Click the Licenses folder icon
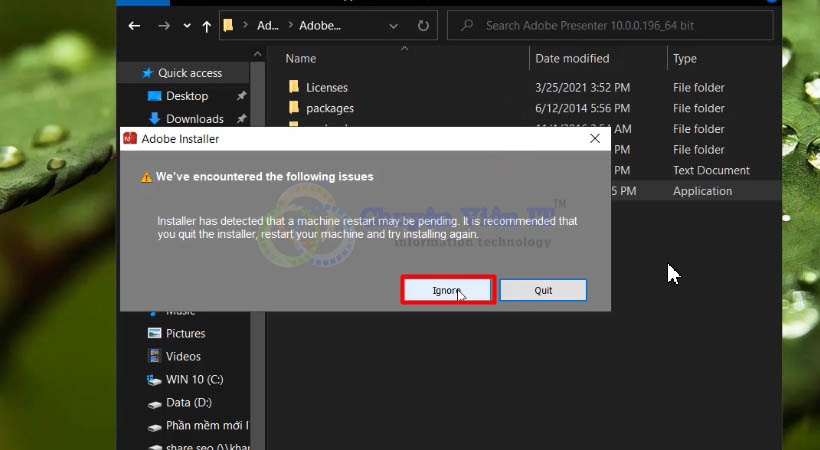The width and height of the screenshot is (820, 450). (294, 86)
